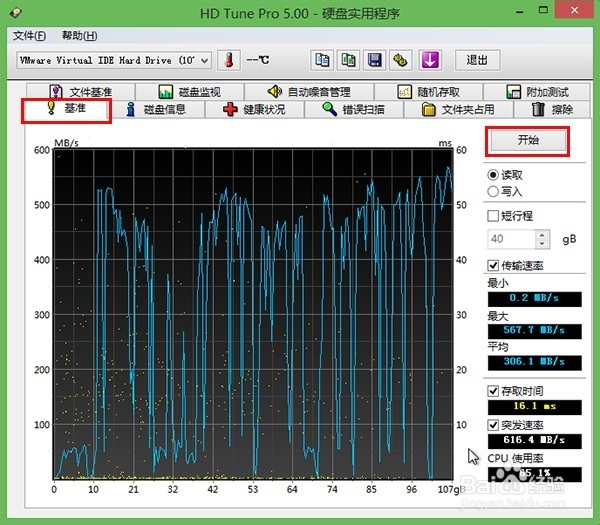Viewport: 600px width, 525px height.
Task: Click the 306.1 MB/s average value
Action: tap(535, 362)
